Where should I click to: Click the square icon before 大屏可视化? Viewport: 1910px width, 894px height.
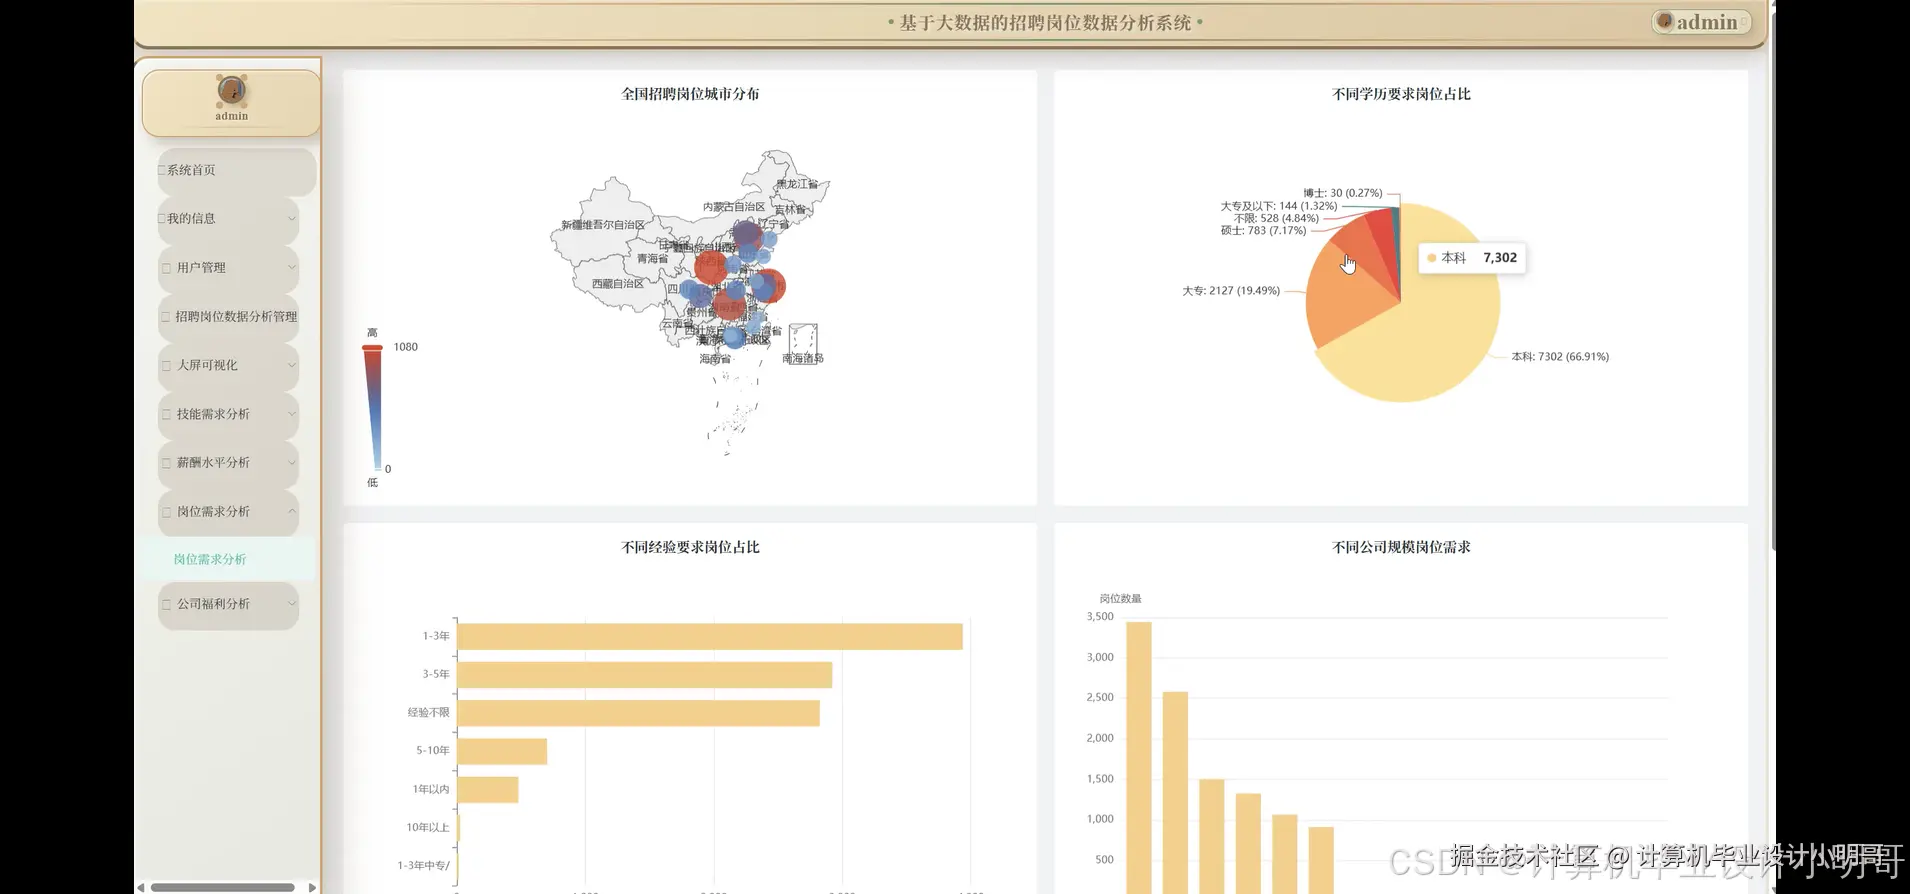coord(166,365)
